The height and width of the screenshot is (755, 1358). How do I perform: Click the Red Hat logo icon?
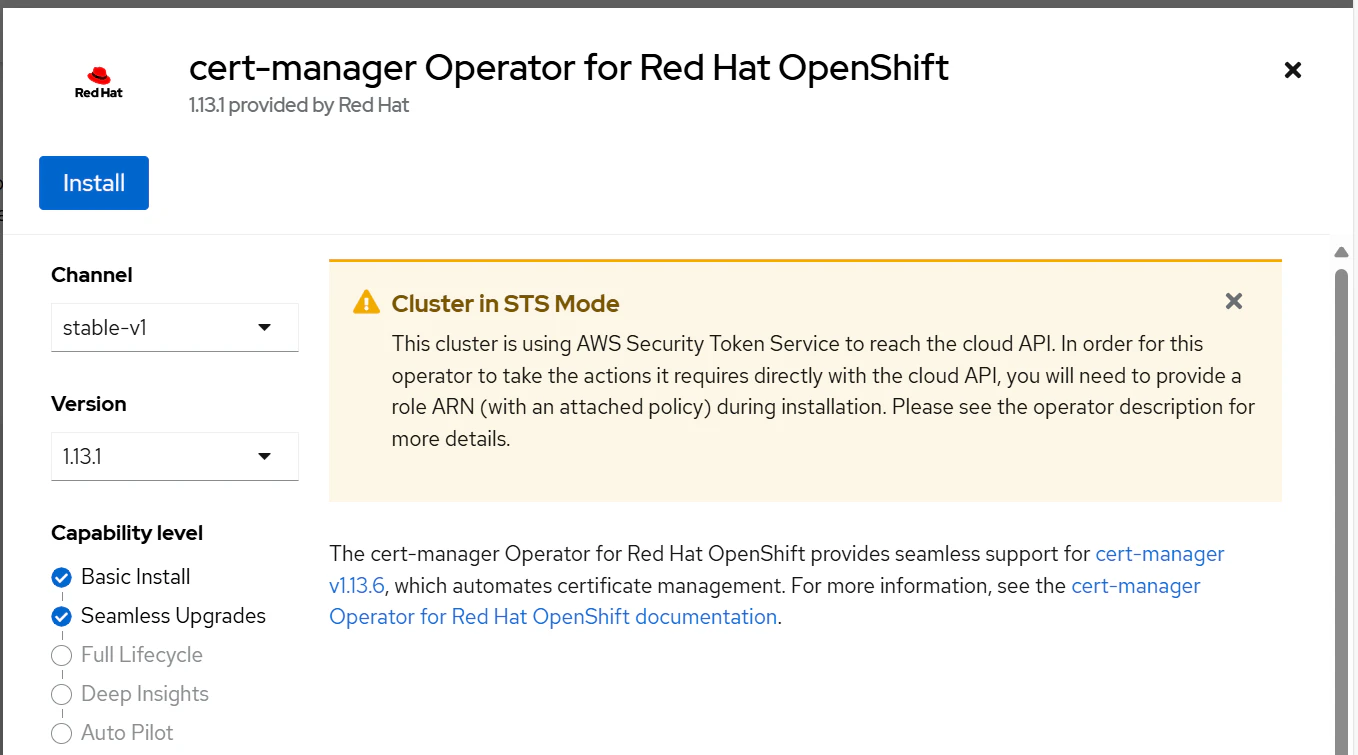99,82
